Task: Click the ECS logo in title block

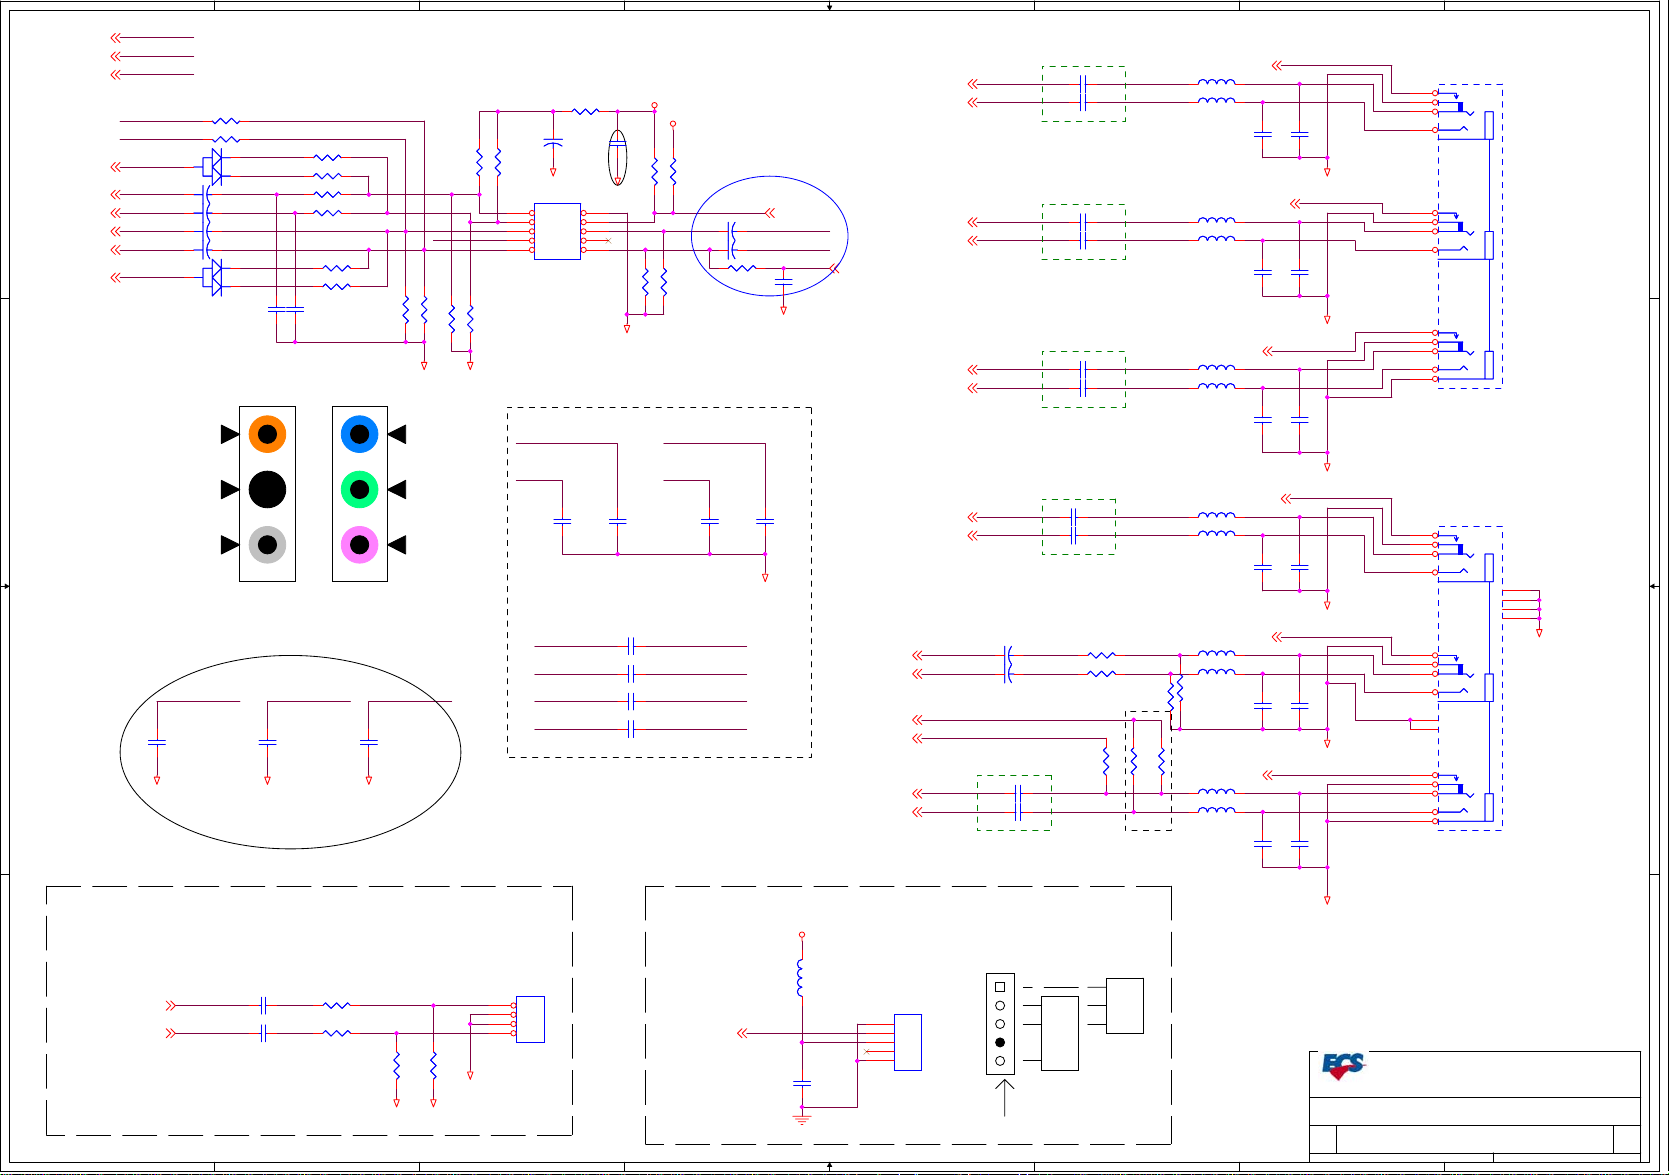Action: pos(1343,1066)
